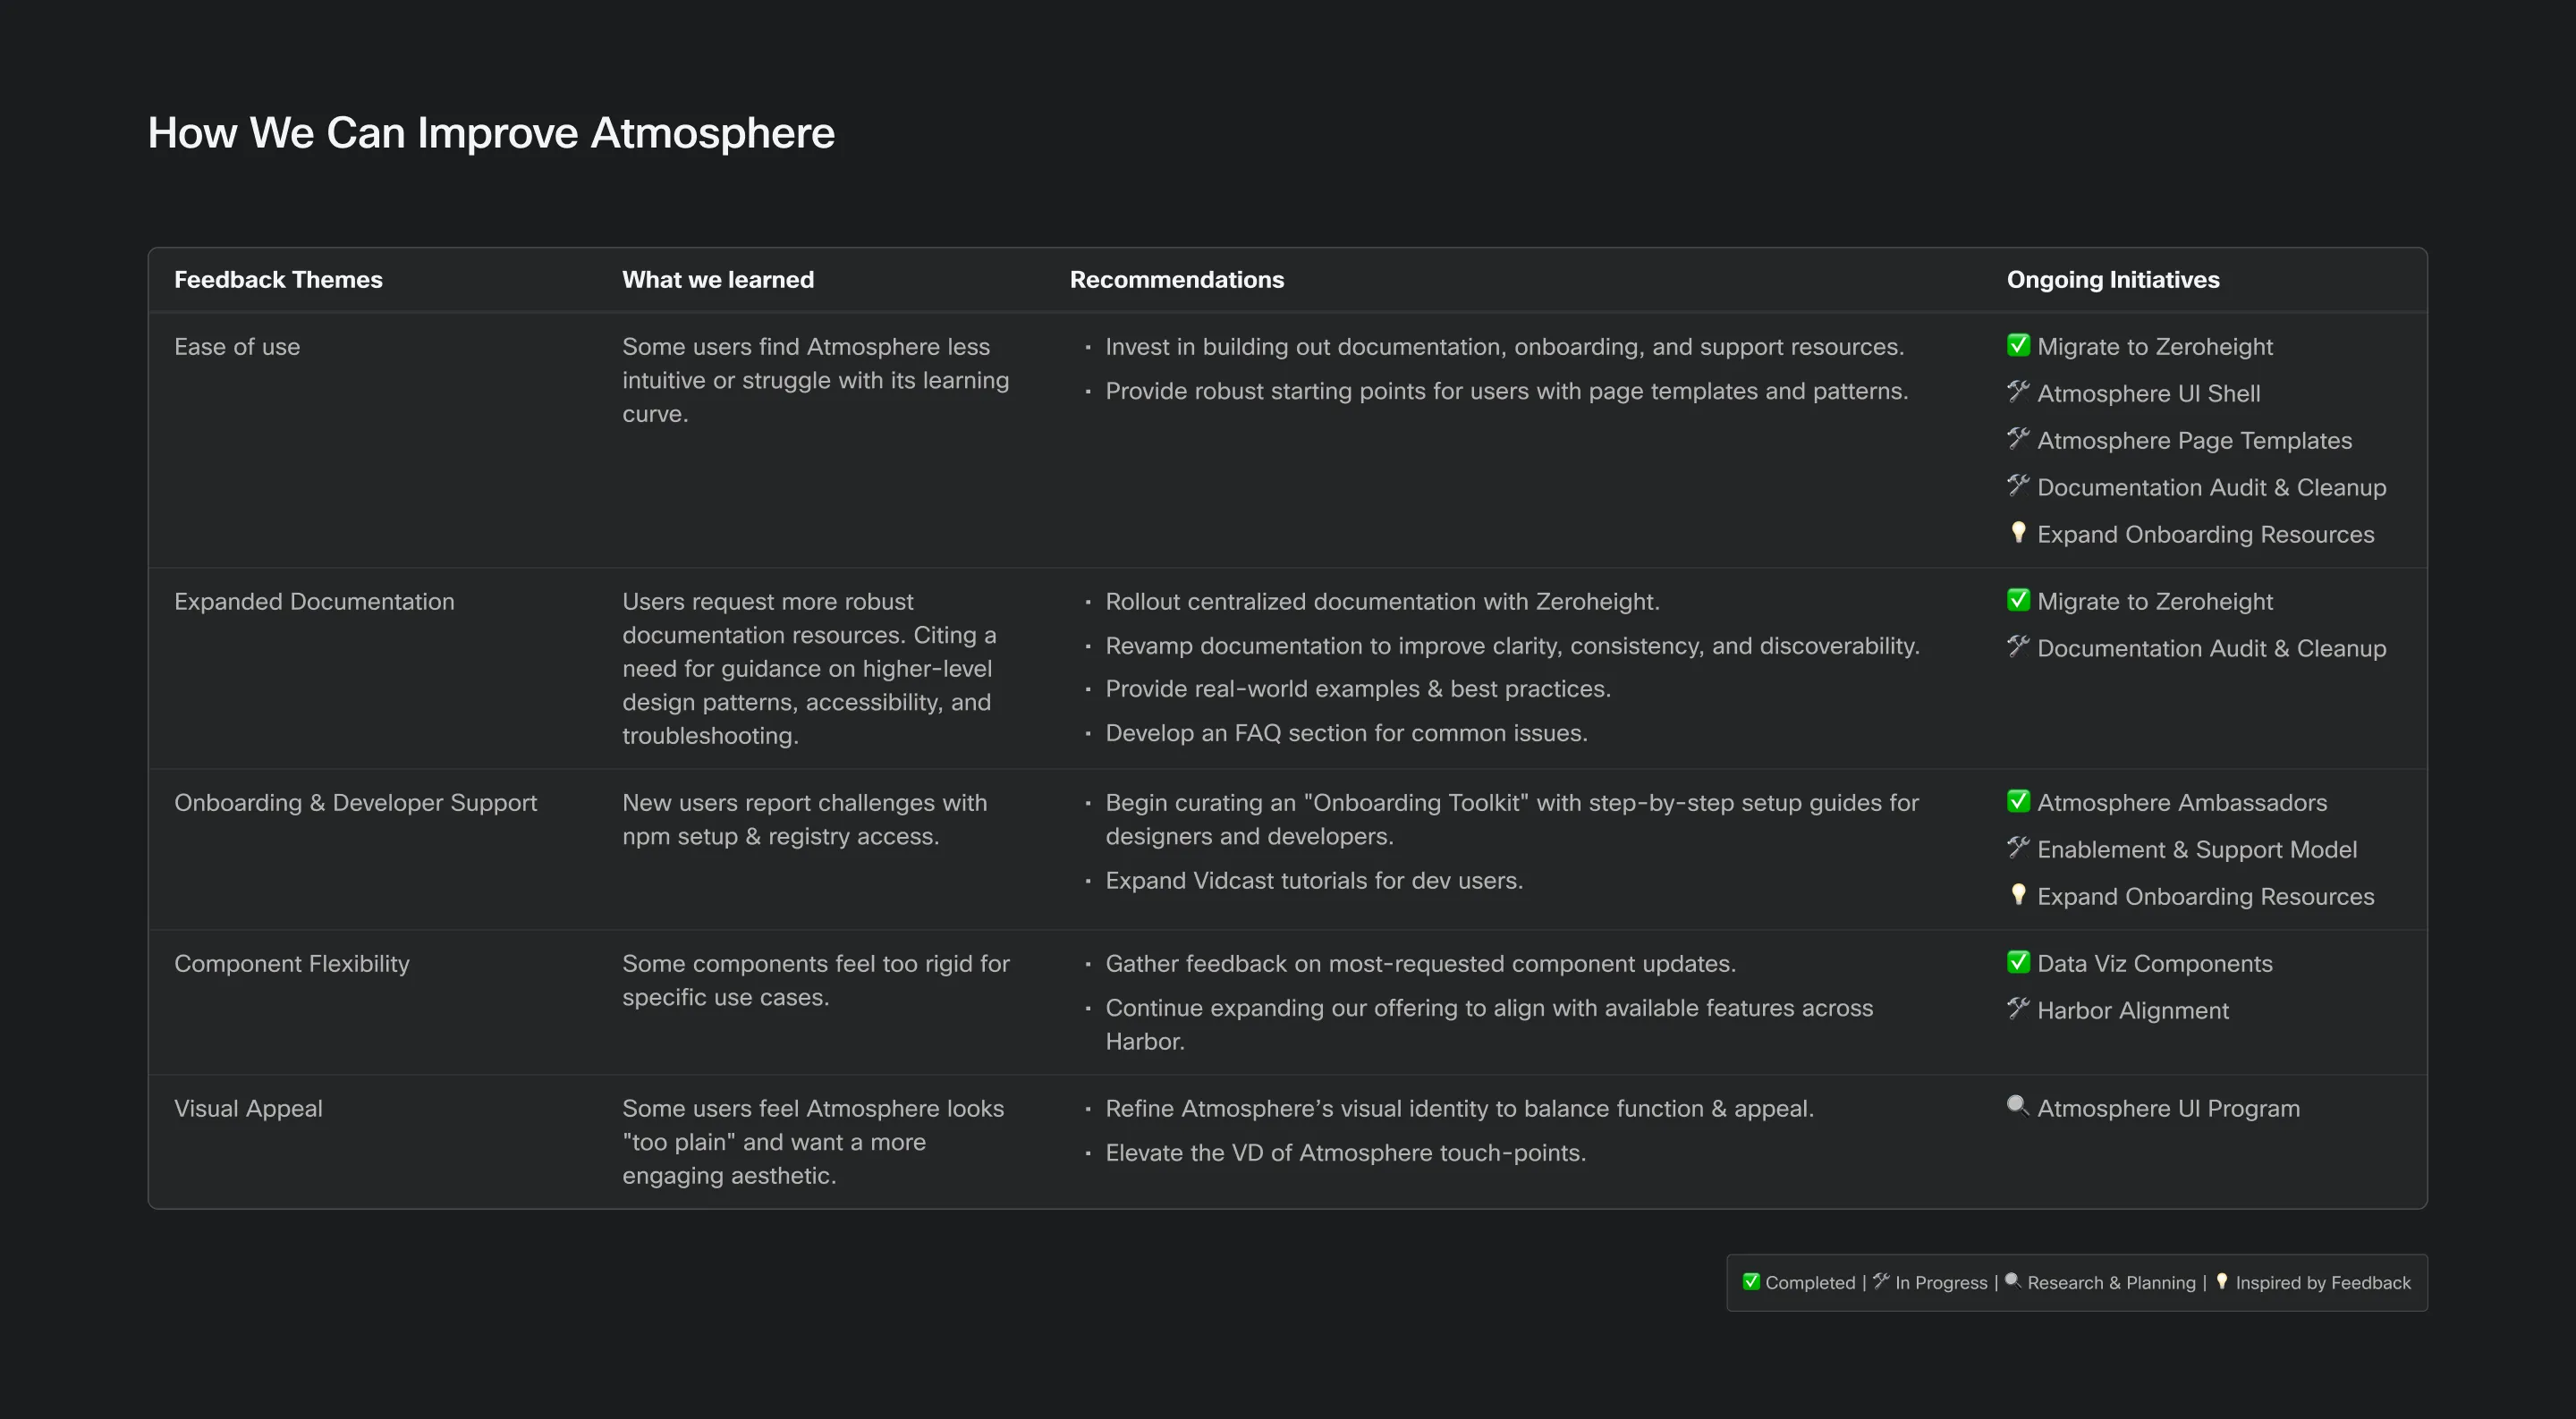Click the green checkmark beside Data Viz Components
The width and height of the screenshot is (2576, 1419).
click(x=2018, y=962)
